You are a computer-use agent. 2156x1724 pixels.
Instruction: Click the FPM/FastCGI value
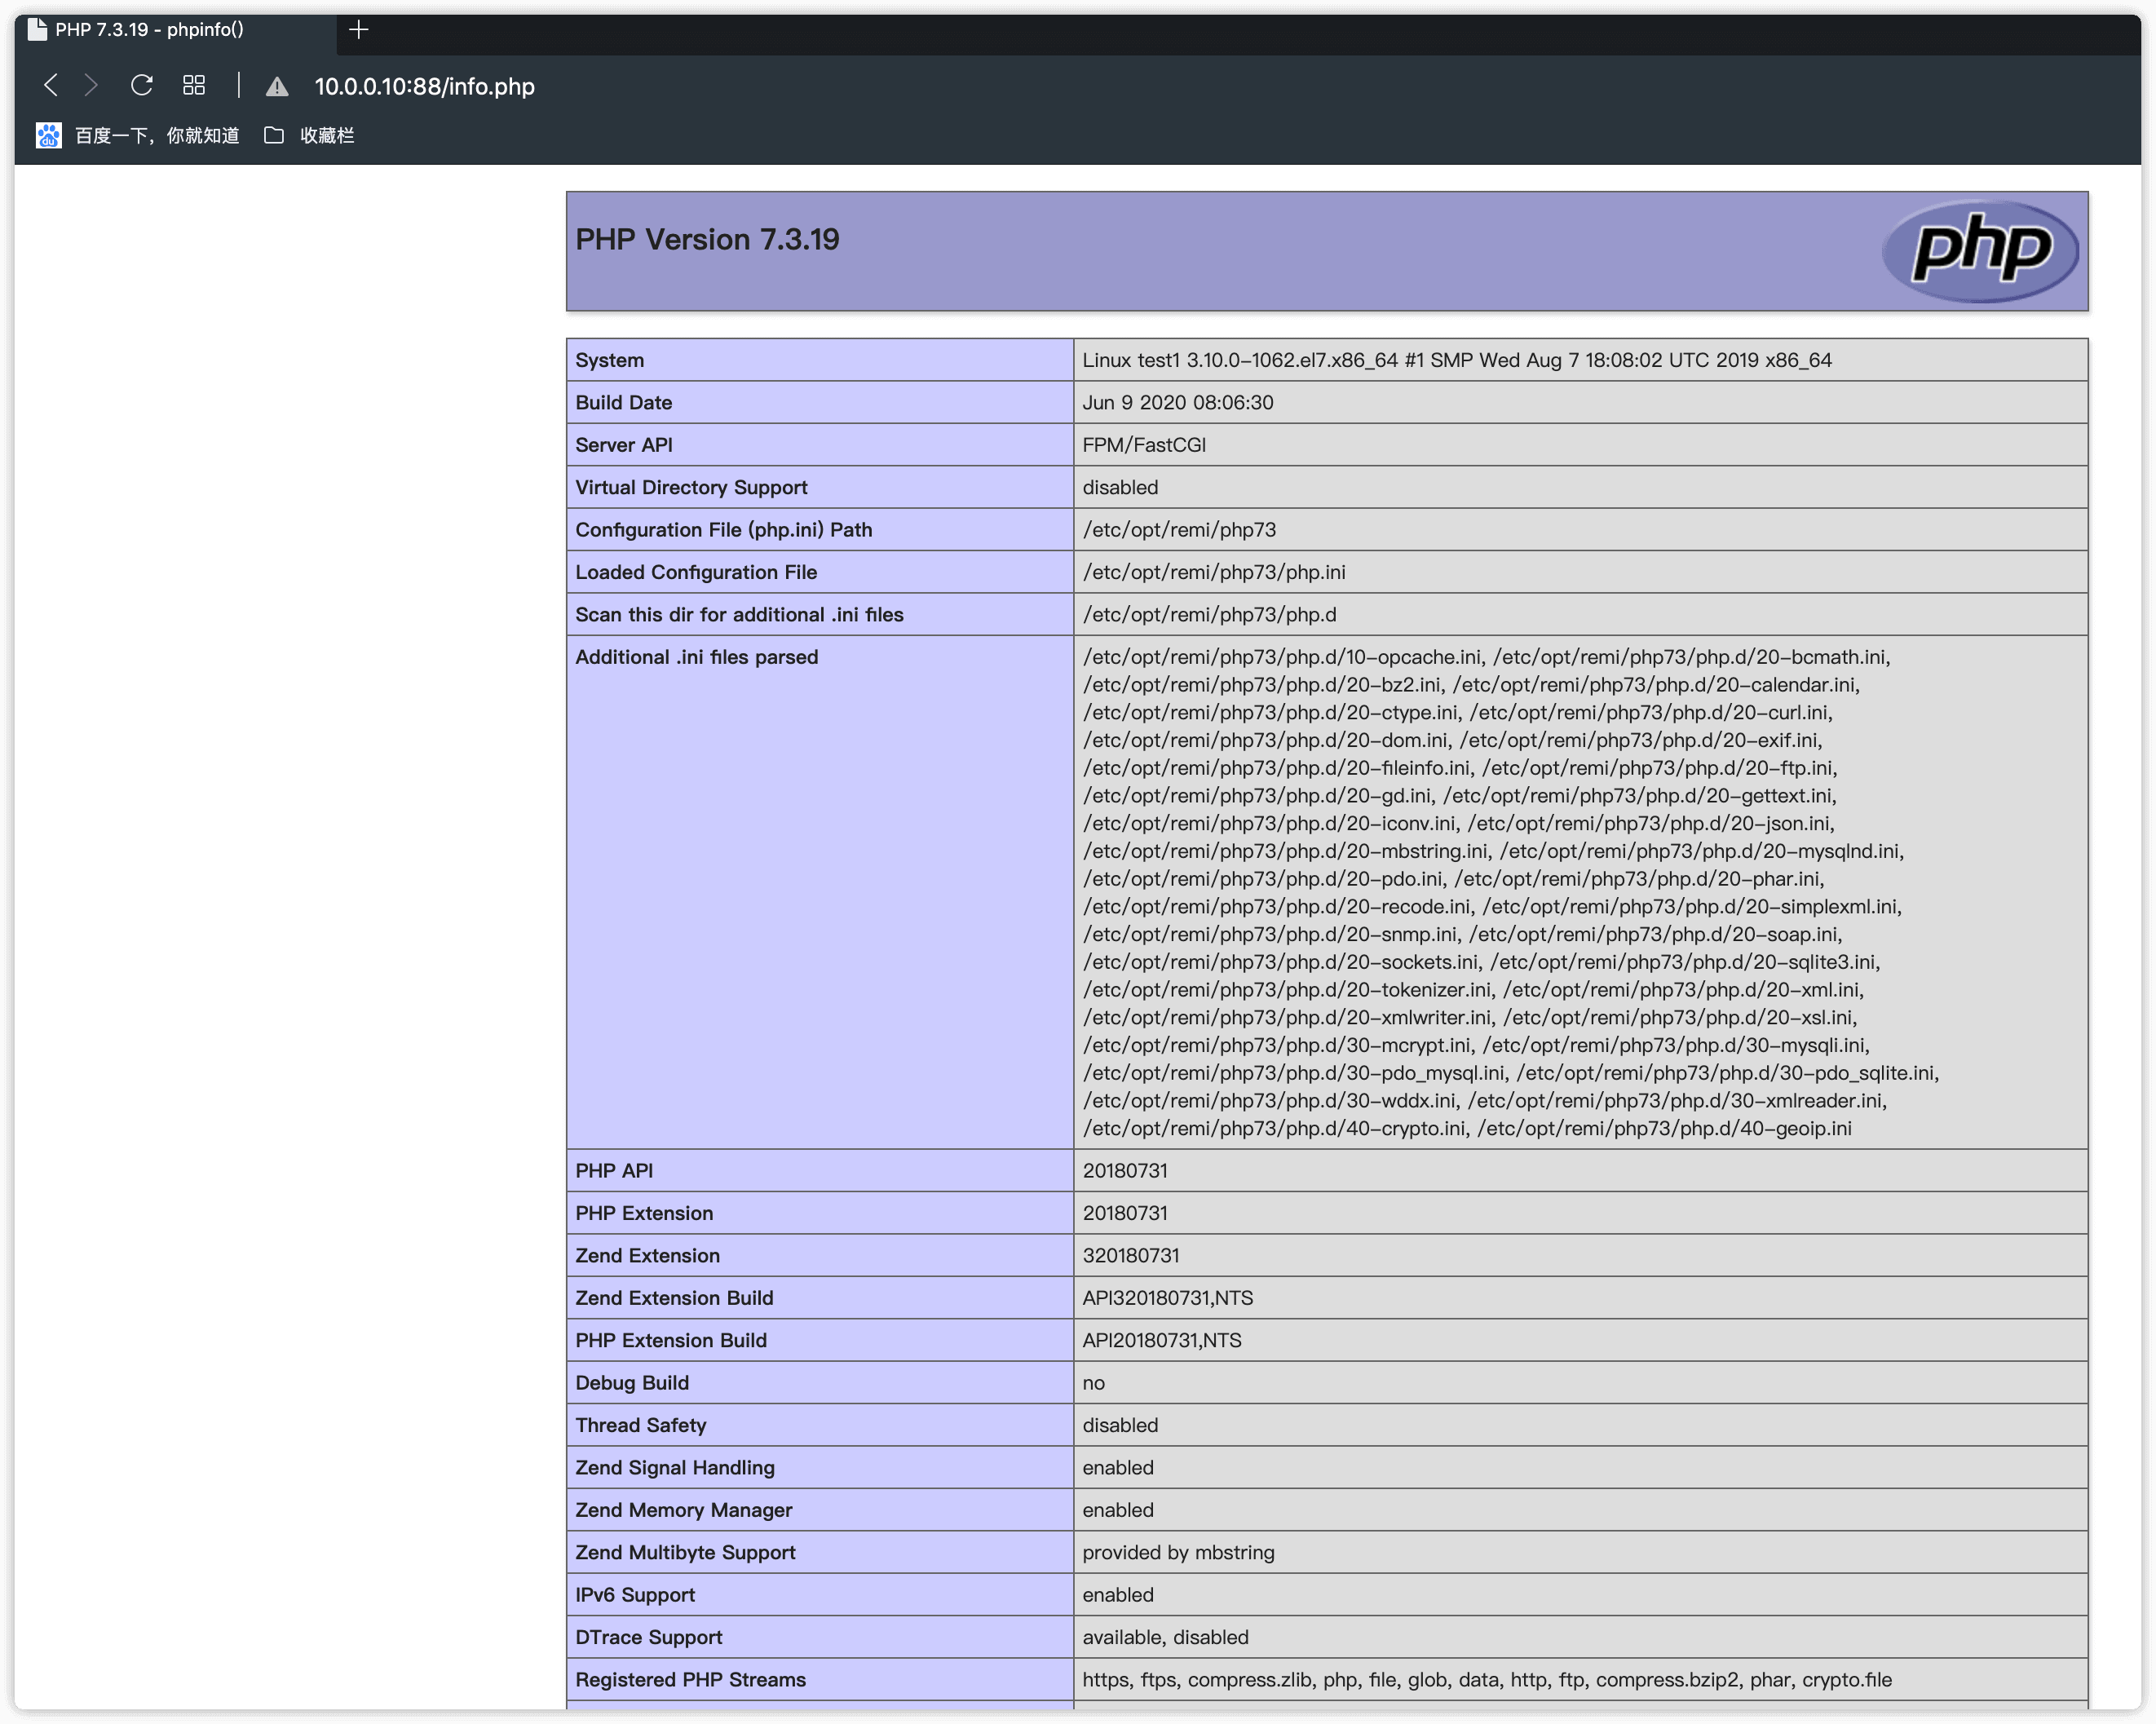tap(1143, 445)
